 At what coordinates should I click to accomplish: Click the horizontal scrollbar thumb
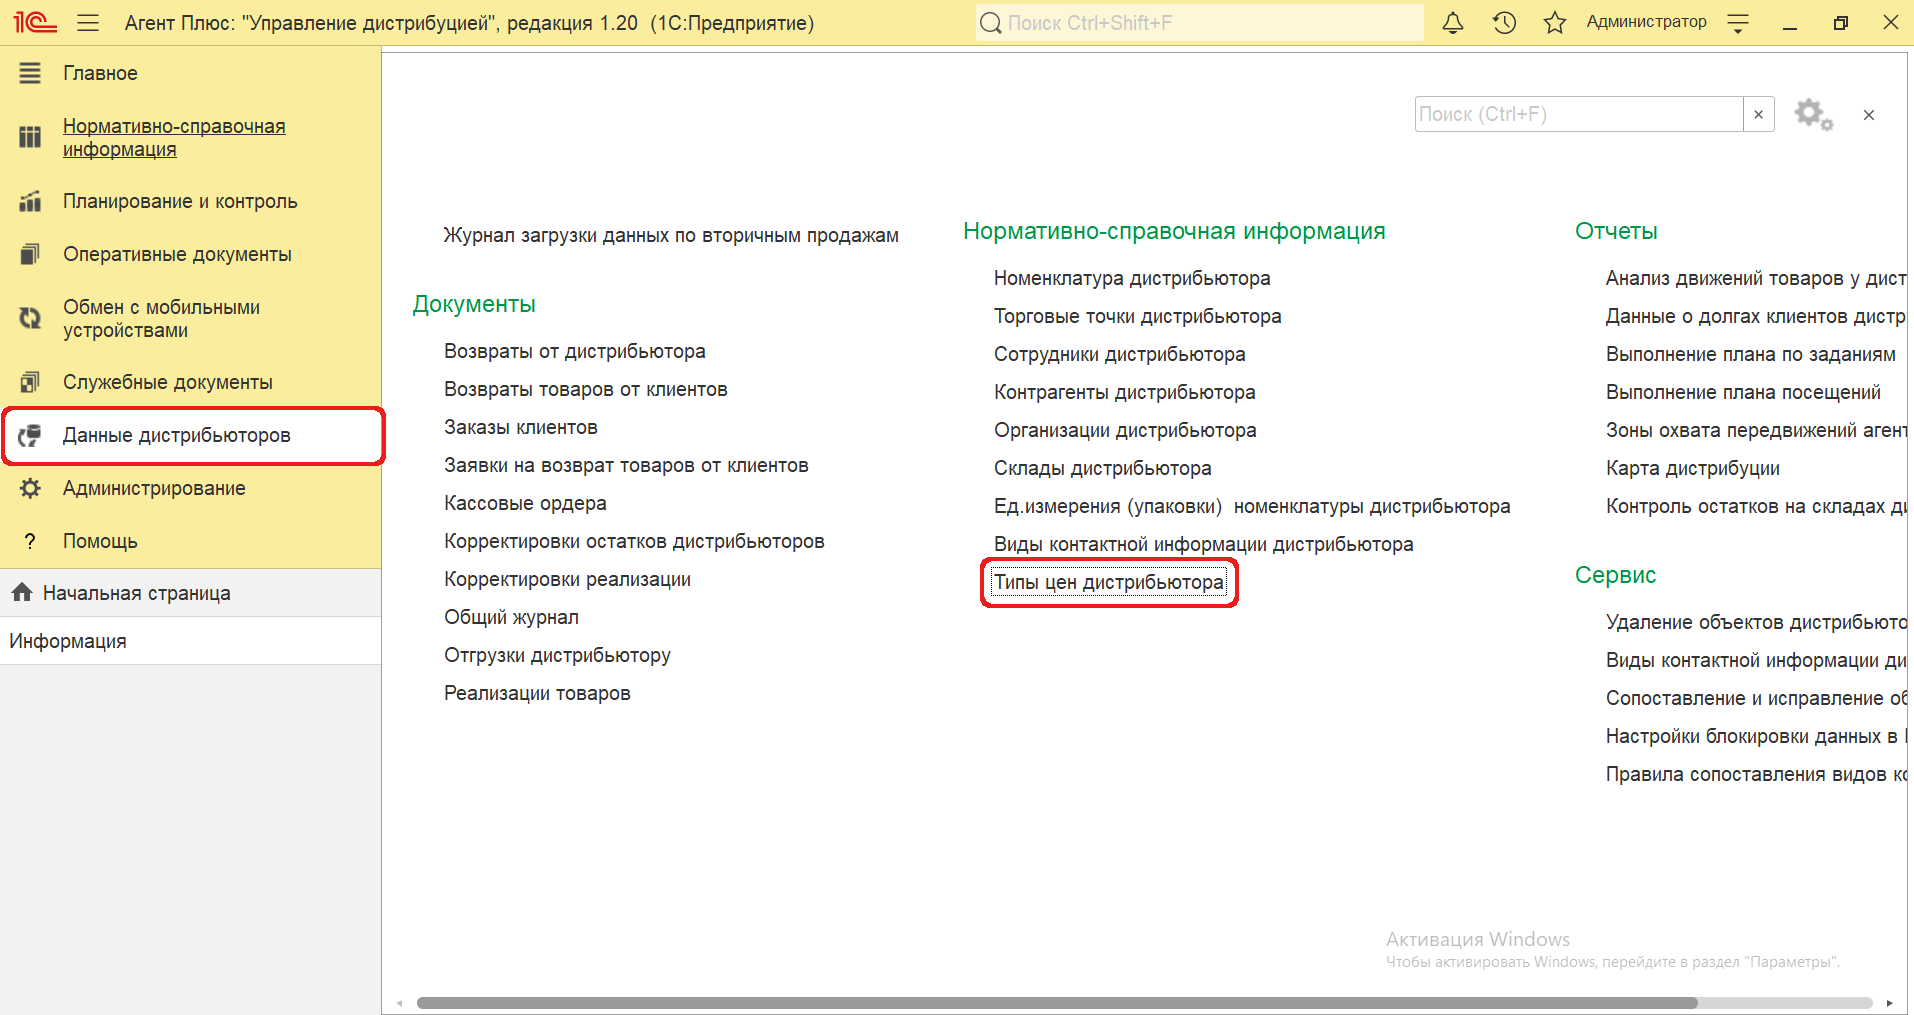pos(1057,1002)
